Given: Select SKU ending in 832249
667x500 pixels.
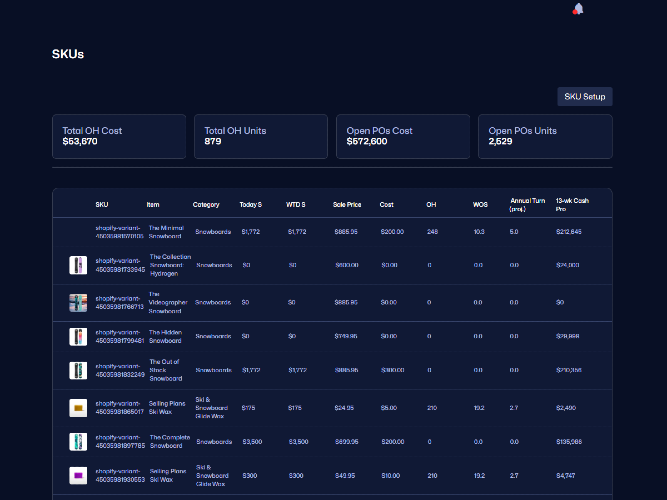Looking at the screenshot, I should pos(120,370).
